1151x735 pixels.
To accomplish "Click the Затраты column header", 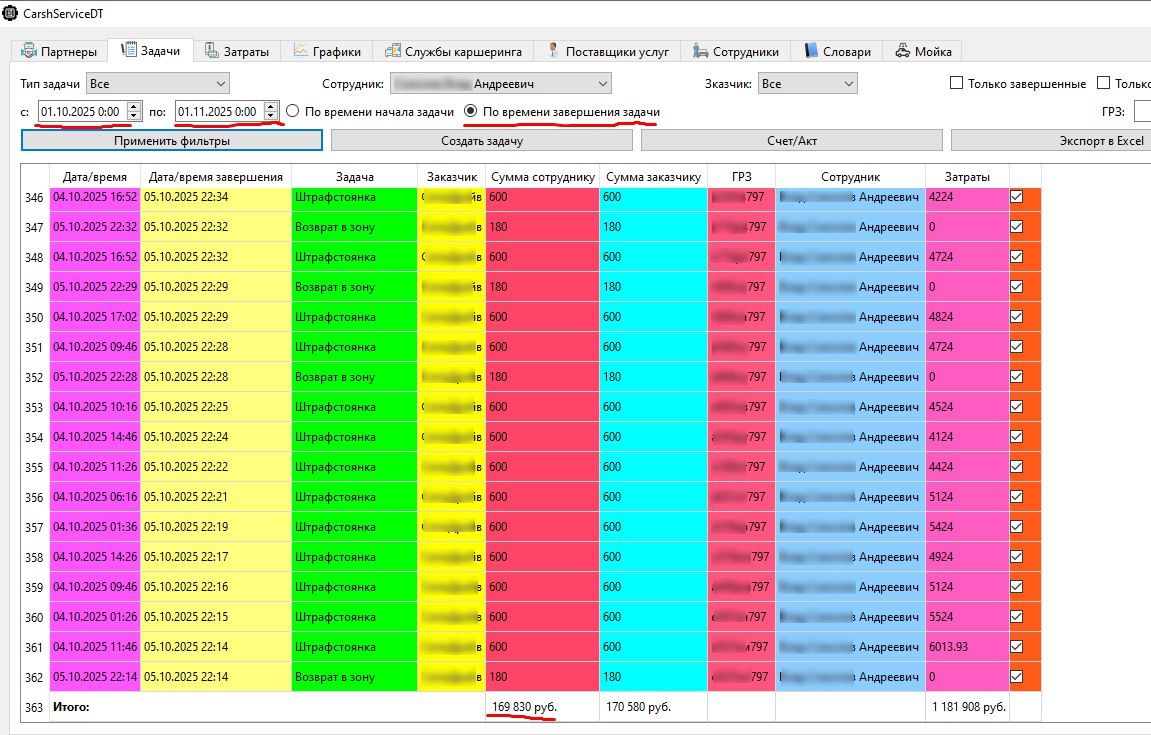I will coord(967,176).
